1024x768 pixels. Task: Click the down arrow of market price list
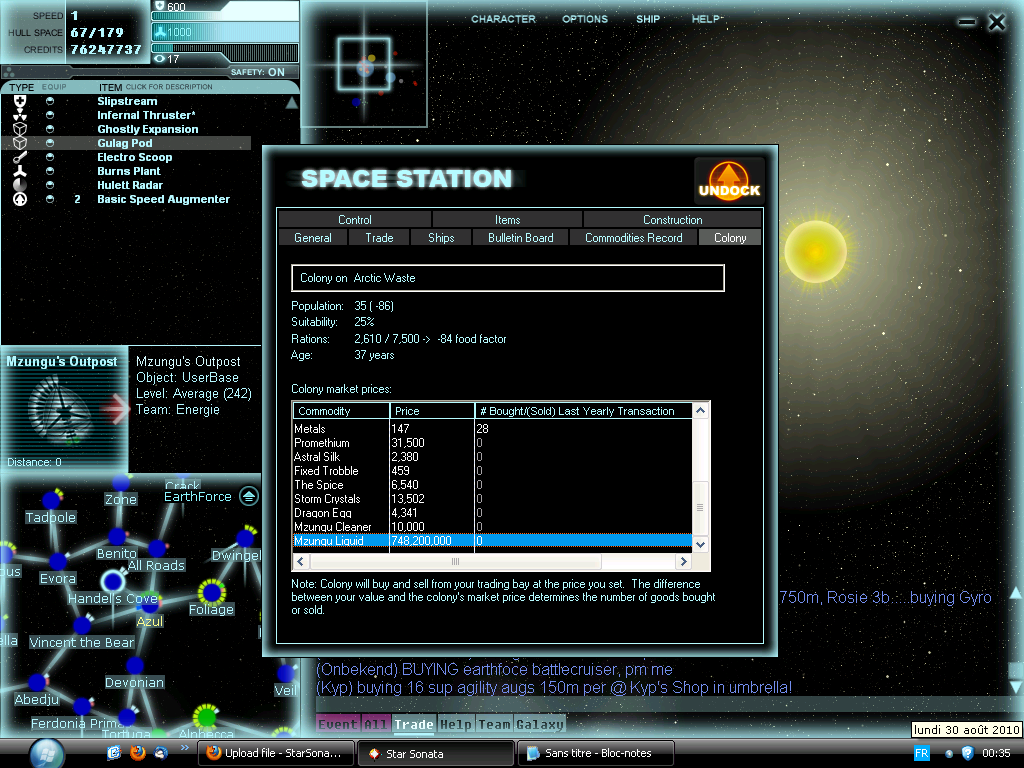pyautogui.click(x=700, y=543)
